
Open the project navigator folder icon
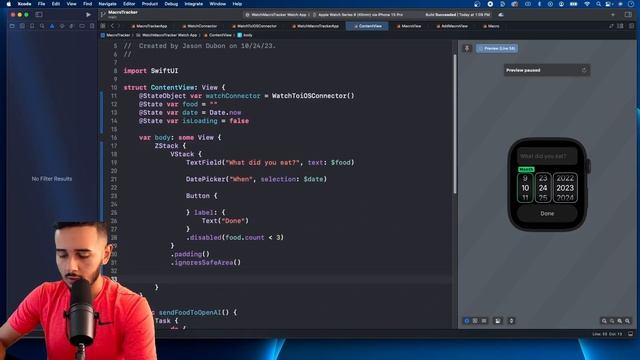coord(12,26)
